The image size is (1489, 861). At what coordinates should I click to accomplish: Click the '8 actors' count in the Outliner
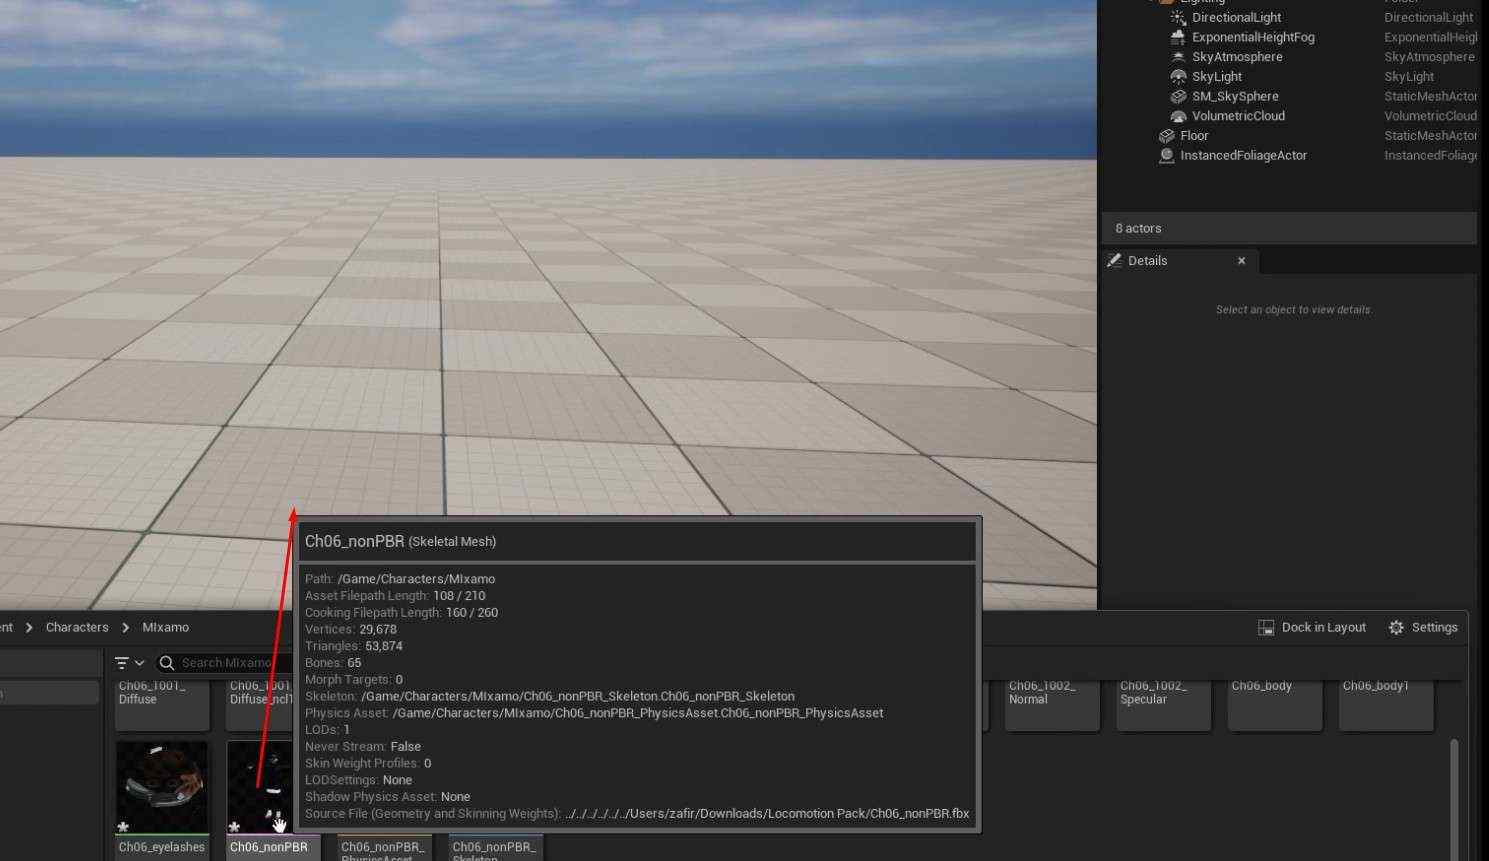coord(1138,229)
